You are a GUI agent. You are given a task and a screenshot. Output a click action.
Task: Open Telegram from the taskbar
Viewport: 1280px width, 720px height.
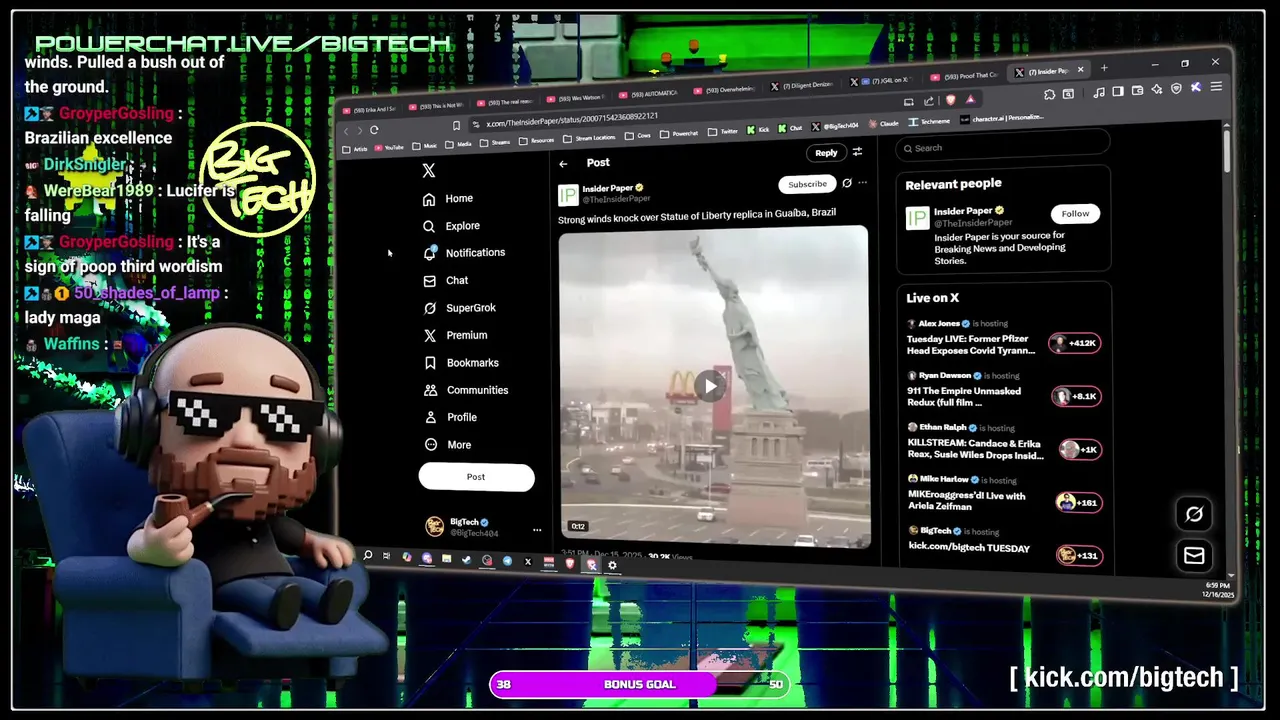(507, 561)
